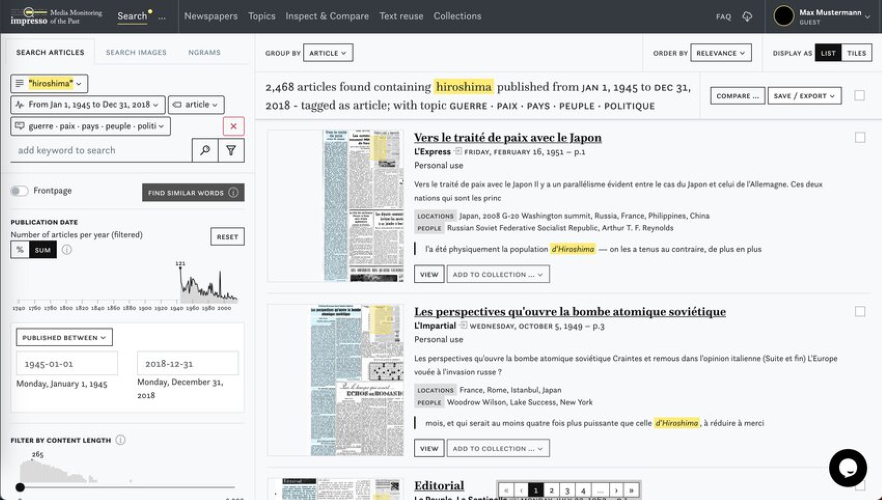The image size is (882, 500).
Task: Open Text reuse page
Action: (x=401, y=16)
